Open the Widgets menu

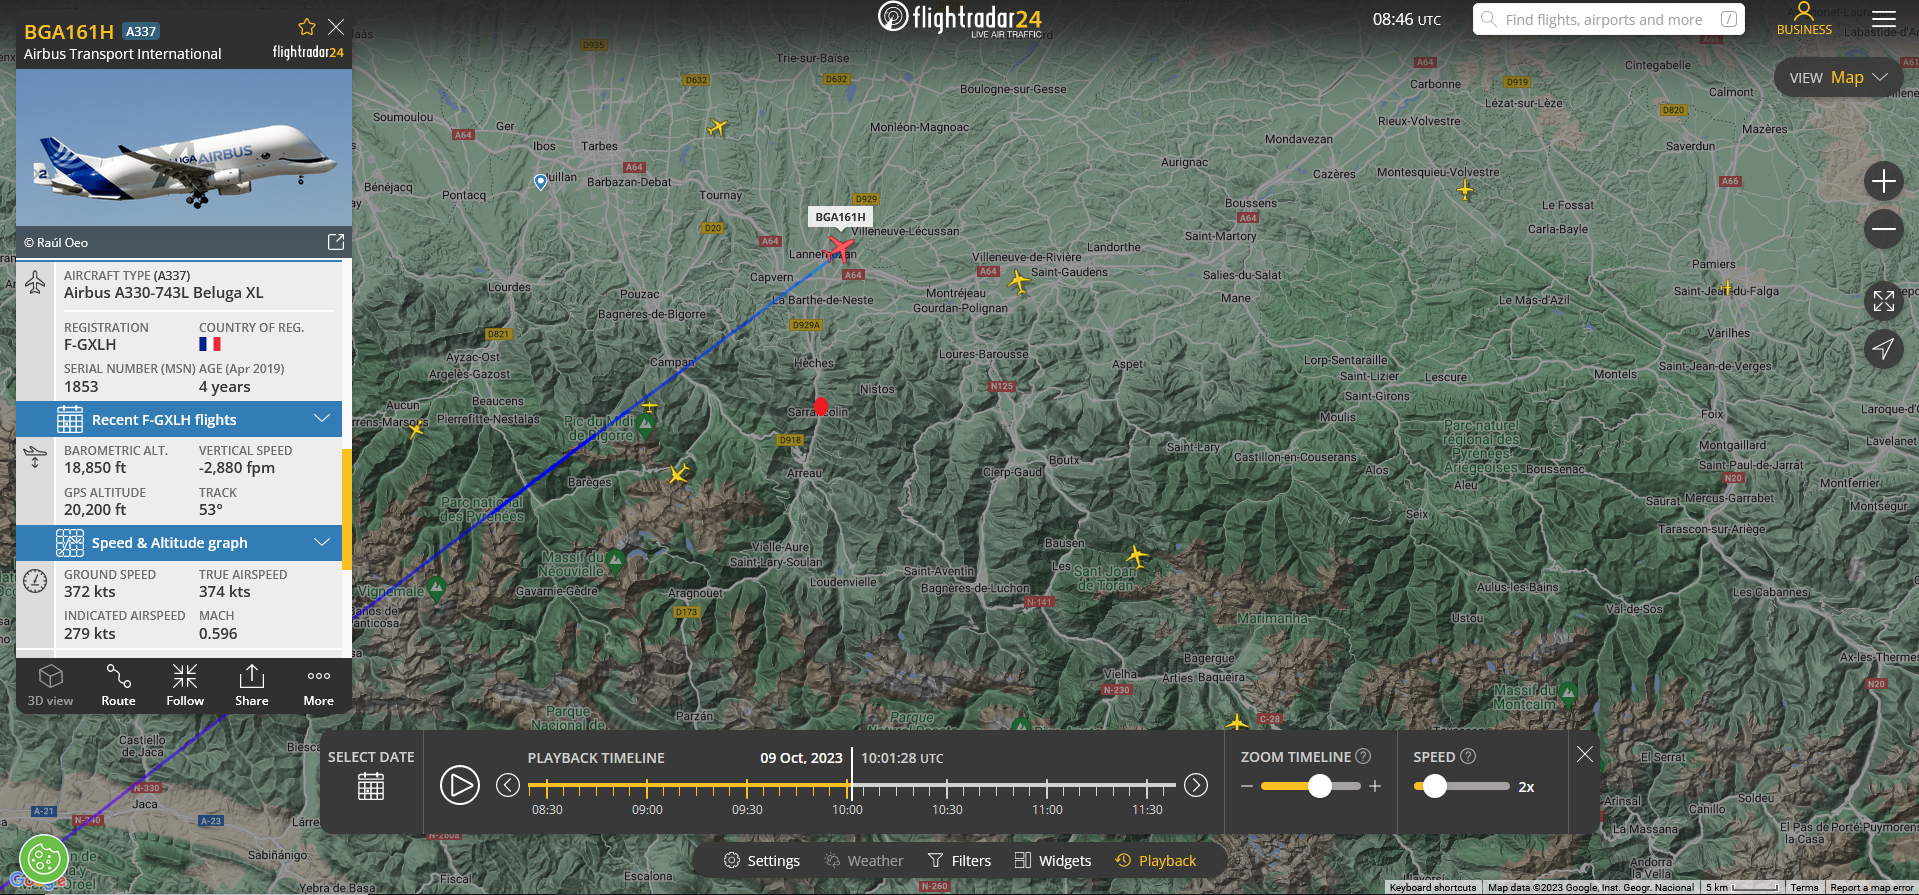pos(1053,861)
